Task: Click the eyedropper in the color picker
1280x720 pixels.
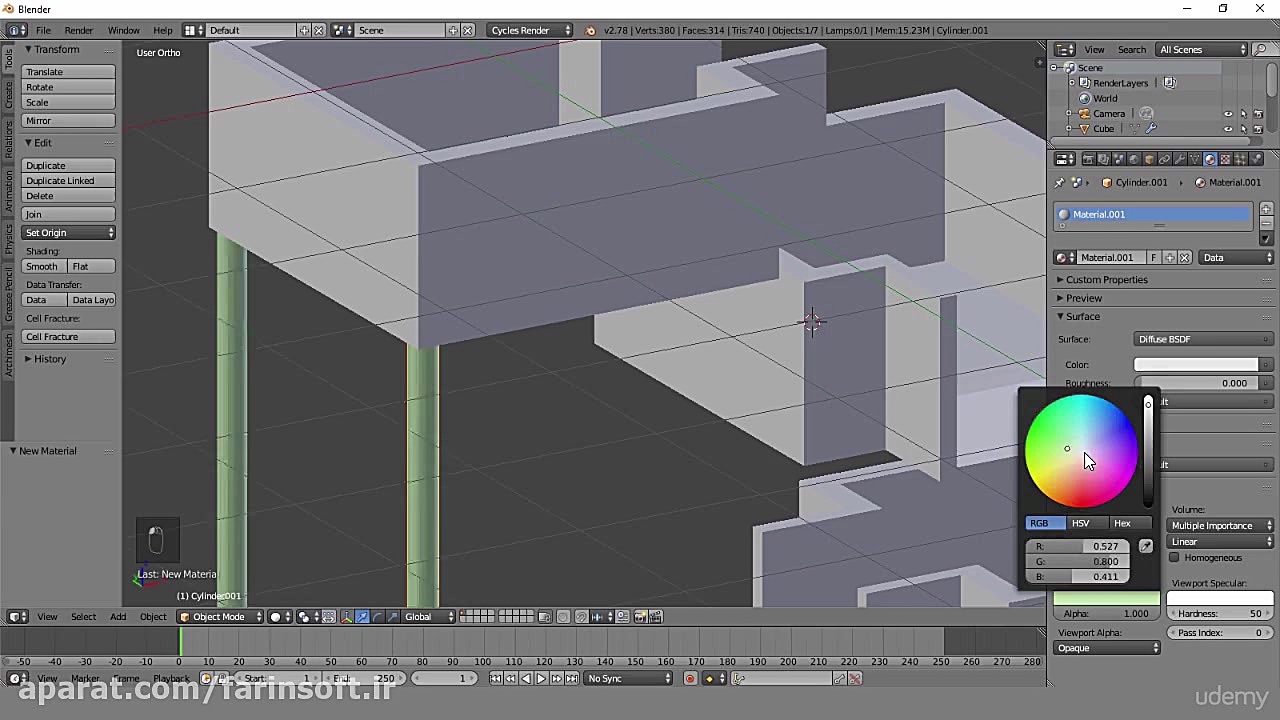Action: 1146,546
